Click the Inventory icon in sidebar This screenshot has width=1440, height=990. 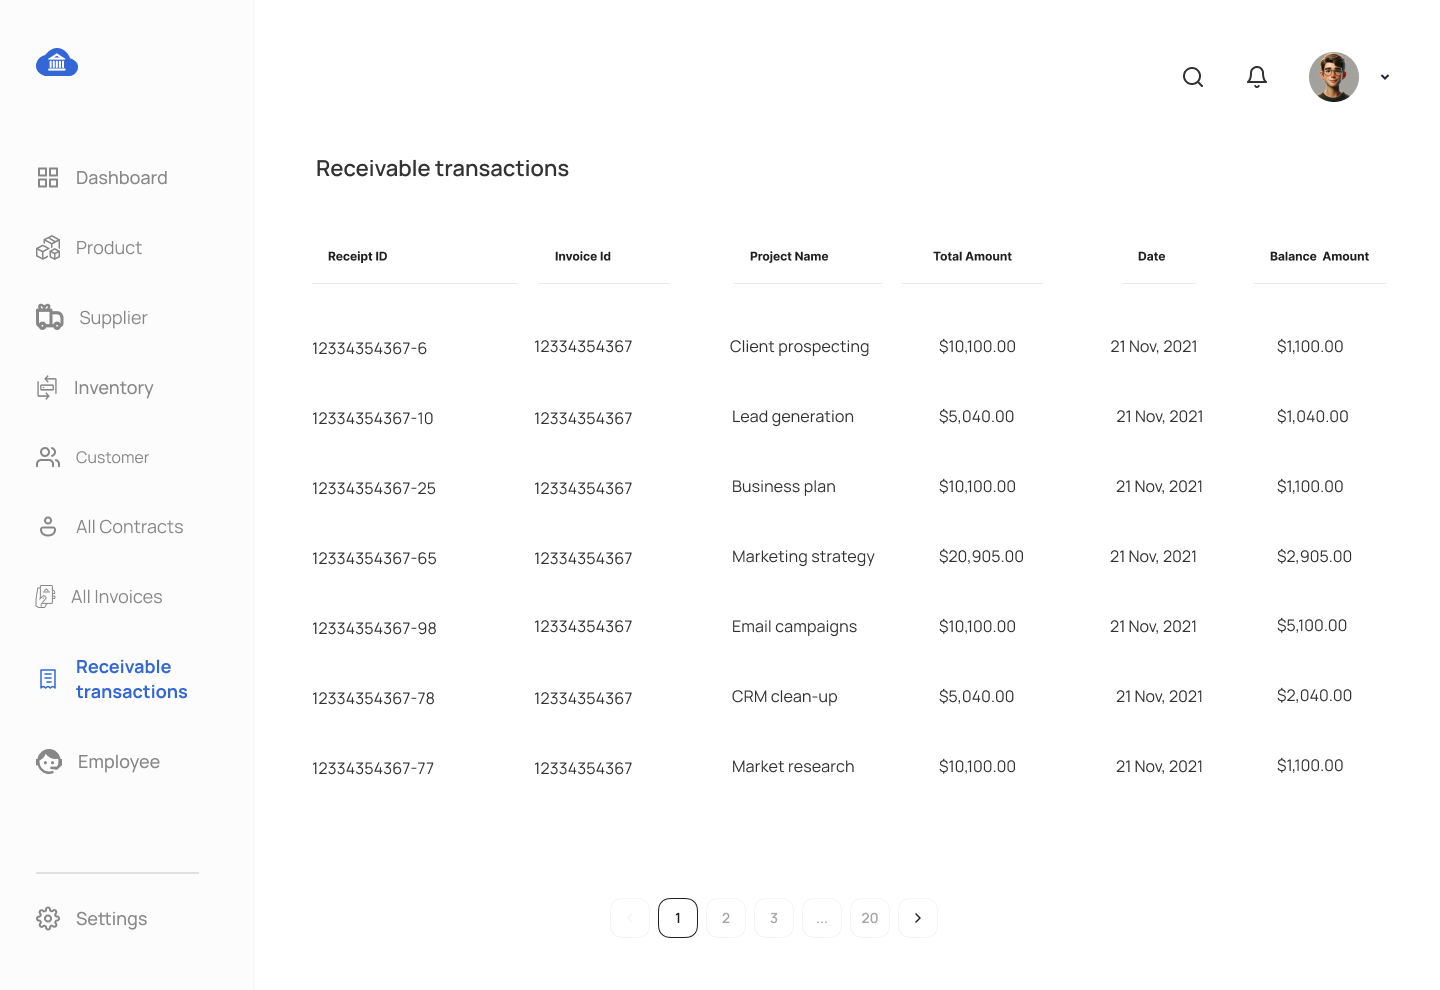47,388
